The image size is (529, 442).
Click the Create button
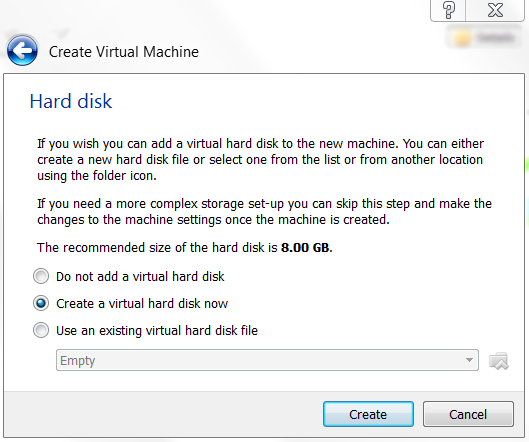click(368, 414)
